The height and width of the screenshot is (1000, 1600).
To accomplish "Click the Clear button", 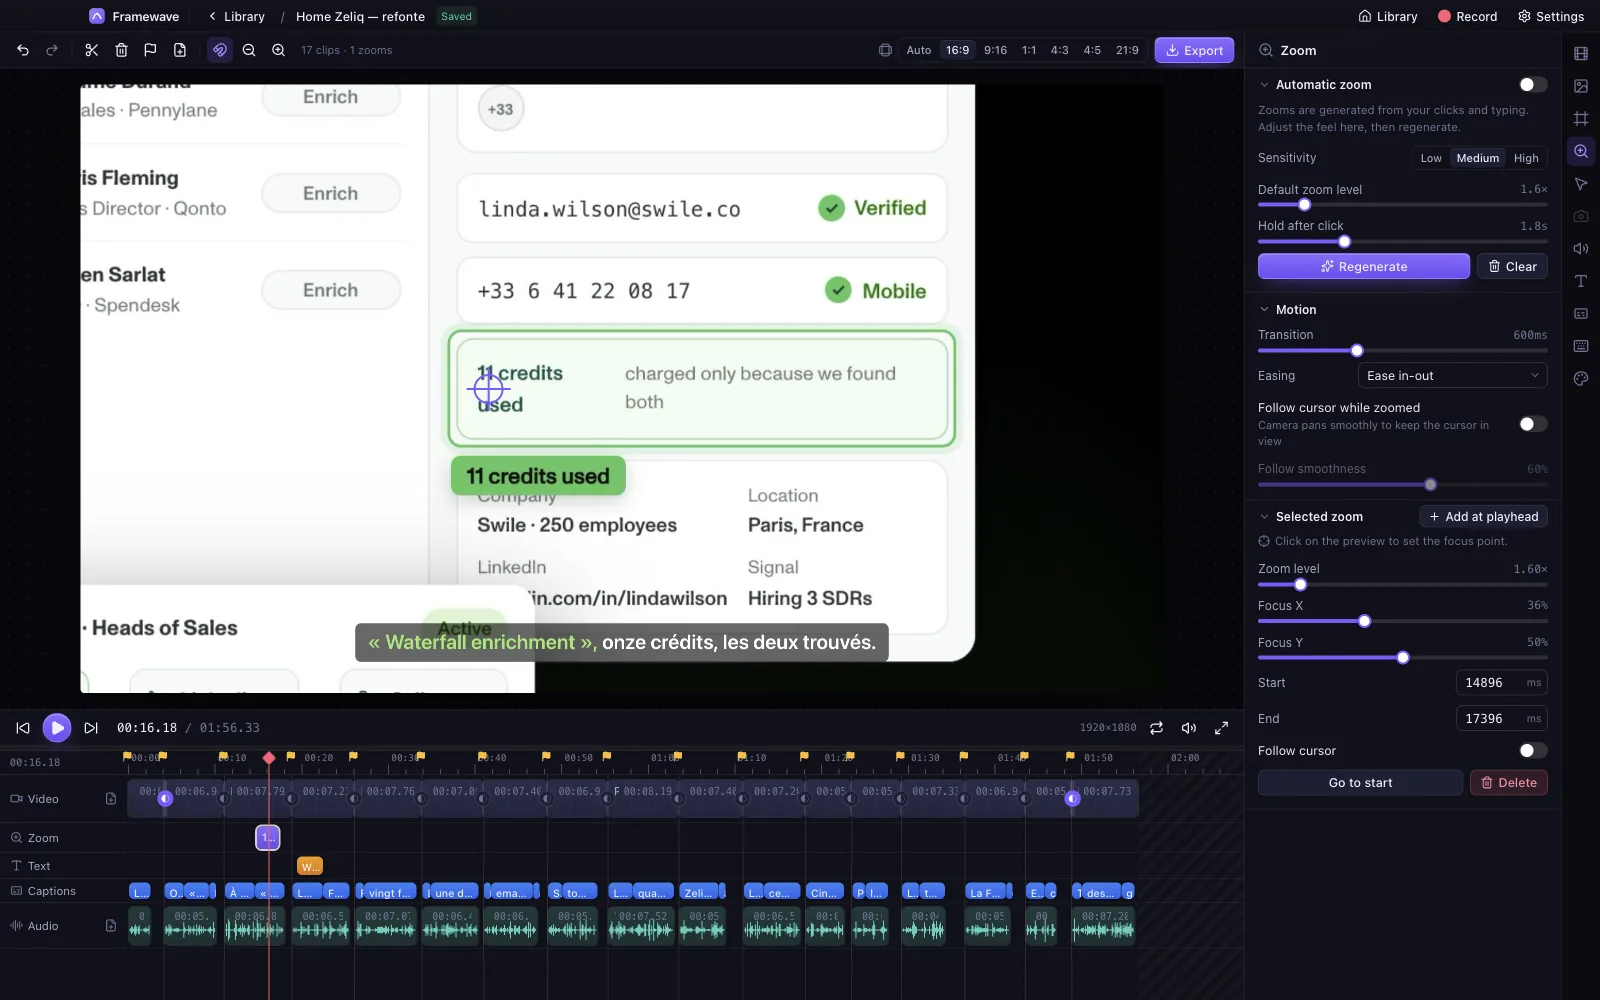I will pos(1512,266).
